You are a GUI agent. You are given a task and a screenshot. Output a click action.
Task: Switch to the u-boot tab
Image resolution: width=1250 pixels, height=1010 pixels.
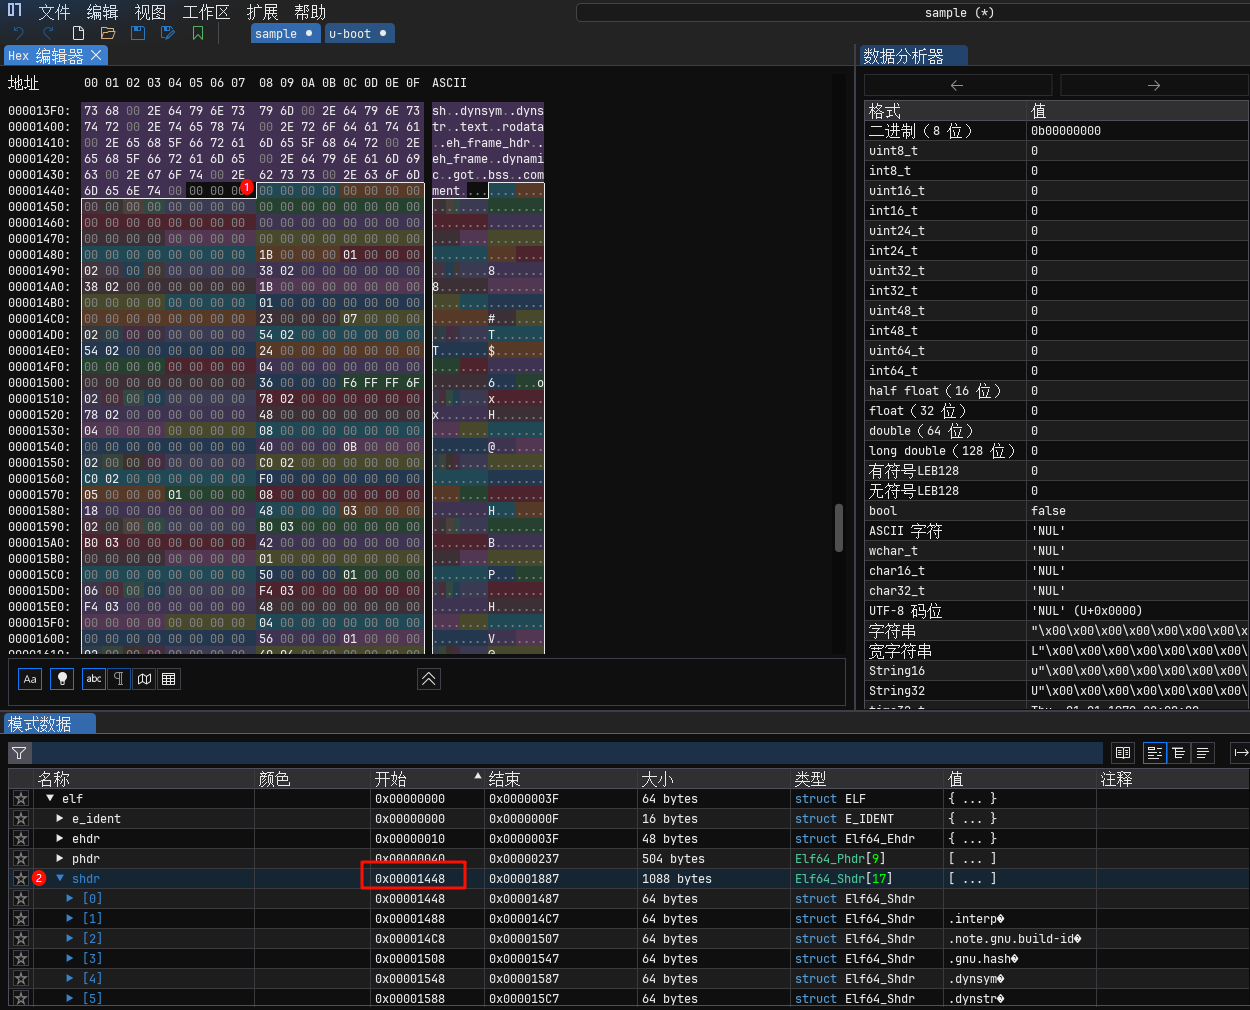point(350,33)
